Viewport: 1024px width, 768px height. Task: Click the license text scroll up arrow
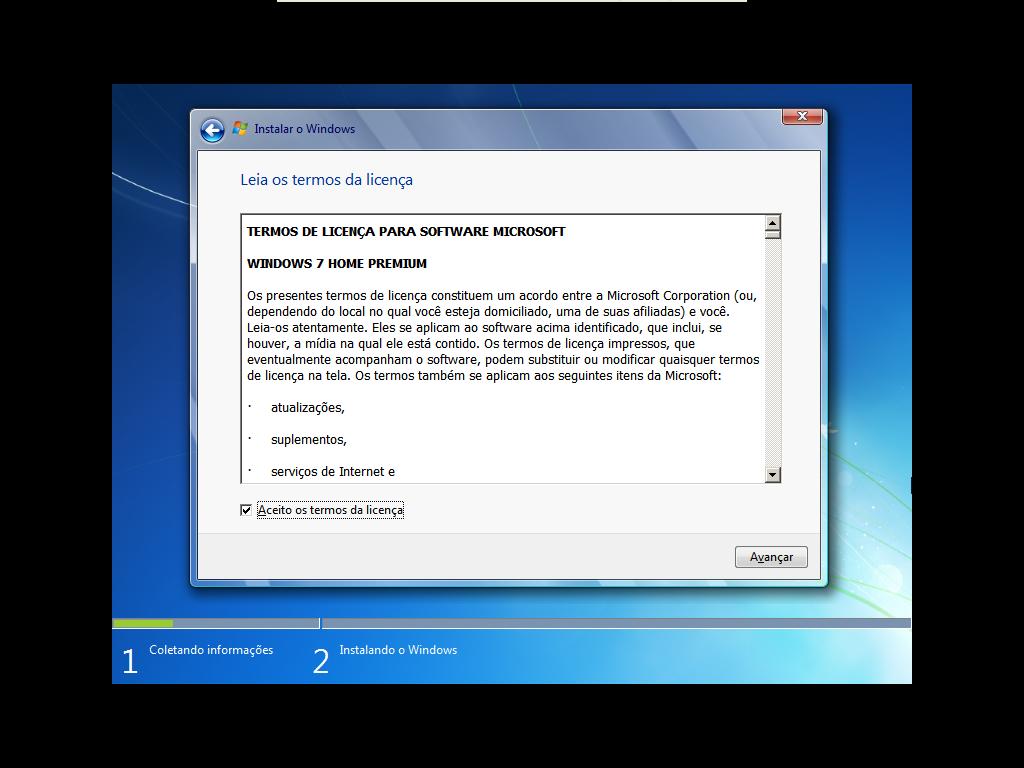point(773,223)
